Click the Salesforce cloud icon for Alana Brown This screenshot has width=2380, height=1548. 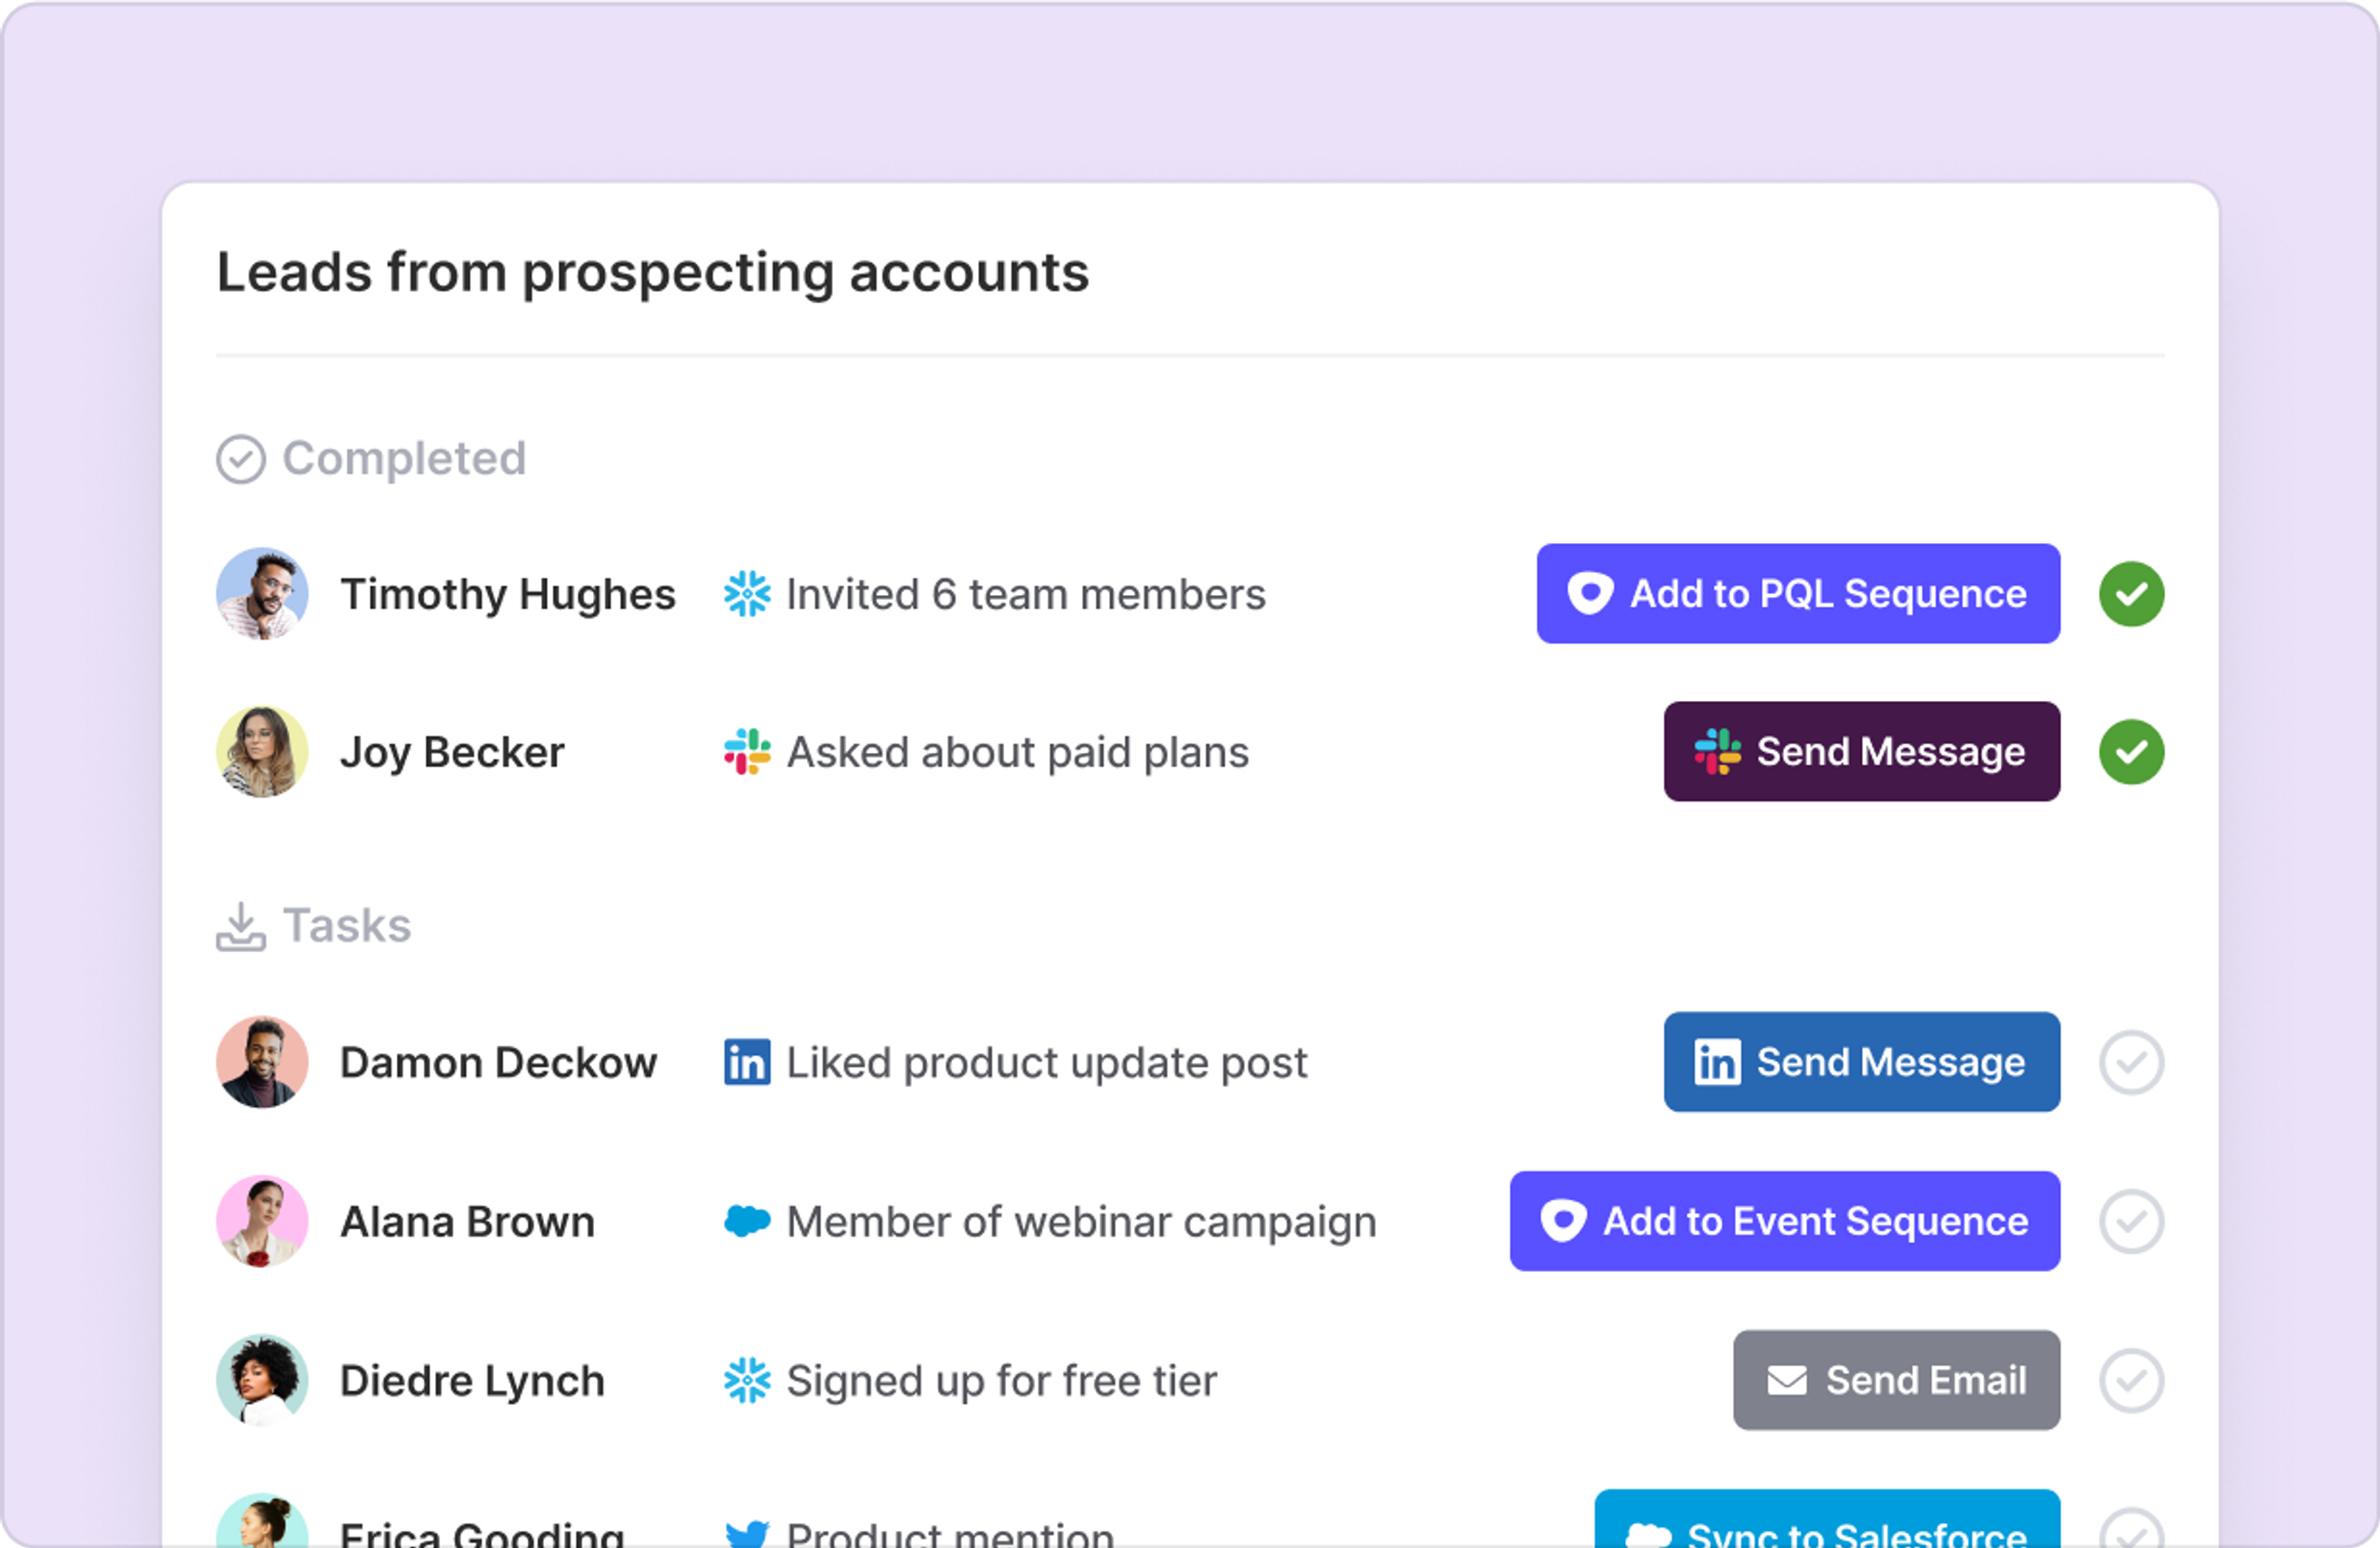click(x=747, y=1221)
